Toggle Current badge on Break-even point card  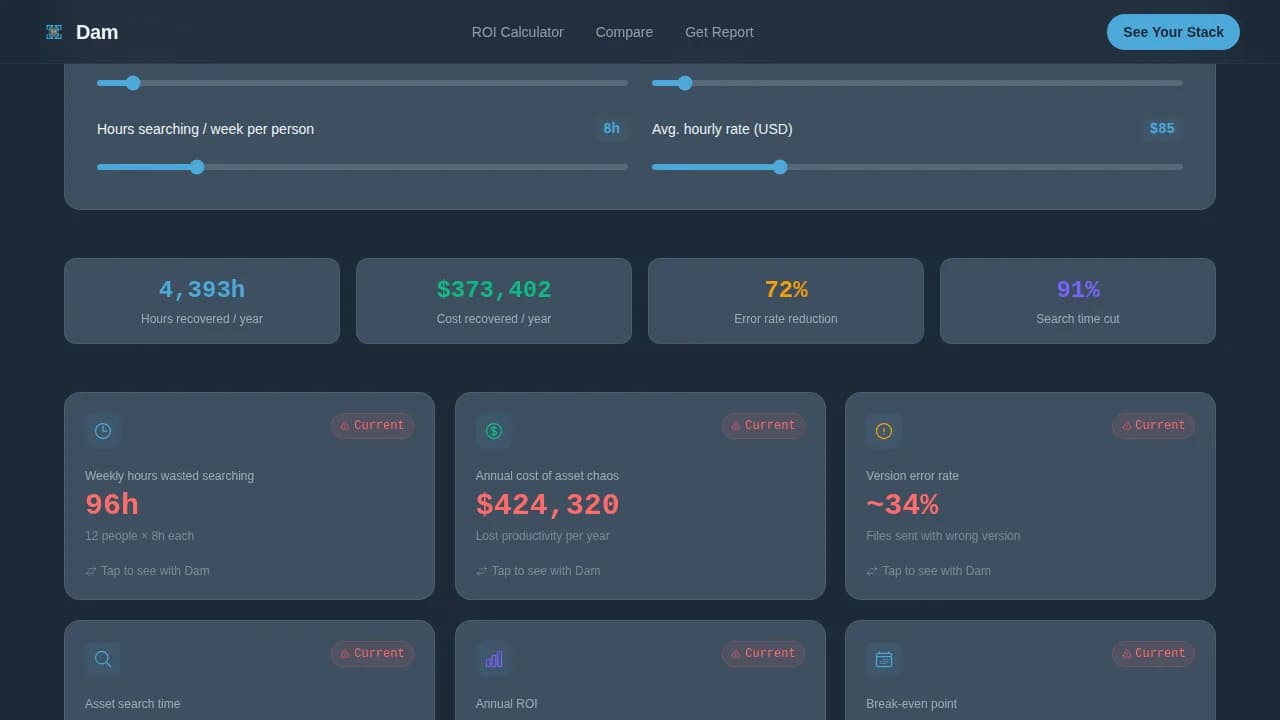[x=1153, y=654]
